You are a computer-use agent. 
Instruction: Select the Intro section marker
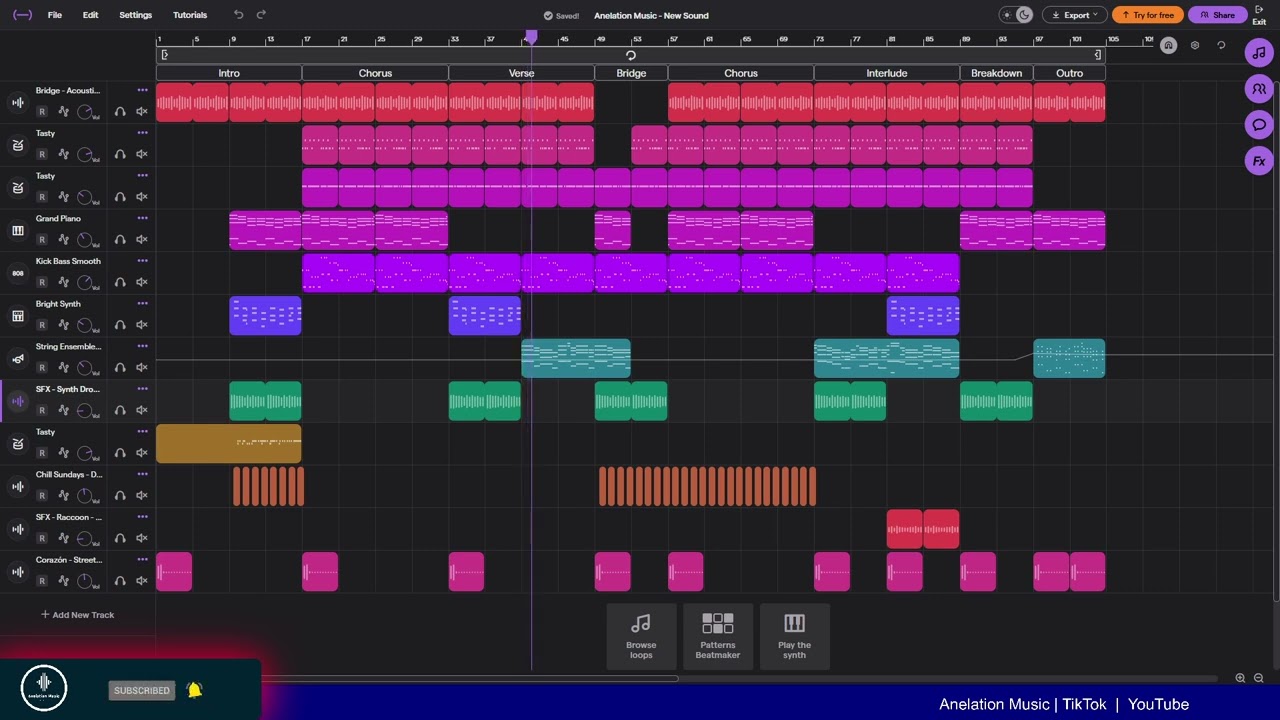[x=229, y=73]
